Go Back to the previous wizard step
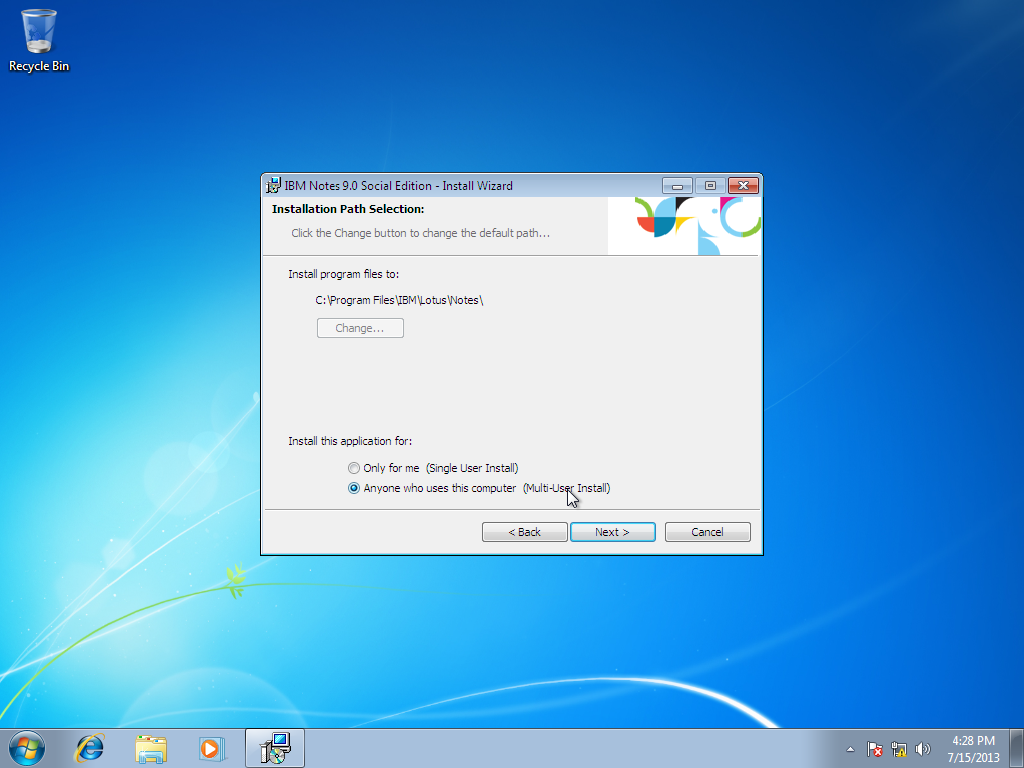The height and width of the screenshot is (768, 1024). point(524,531)
